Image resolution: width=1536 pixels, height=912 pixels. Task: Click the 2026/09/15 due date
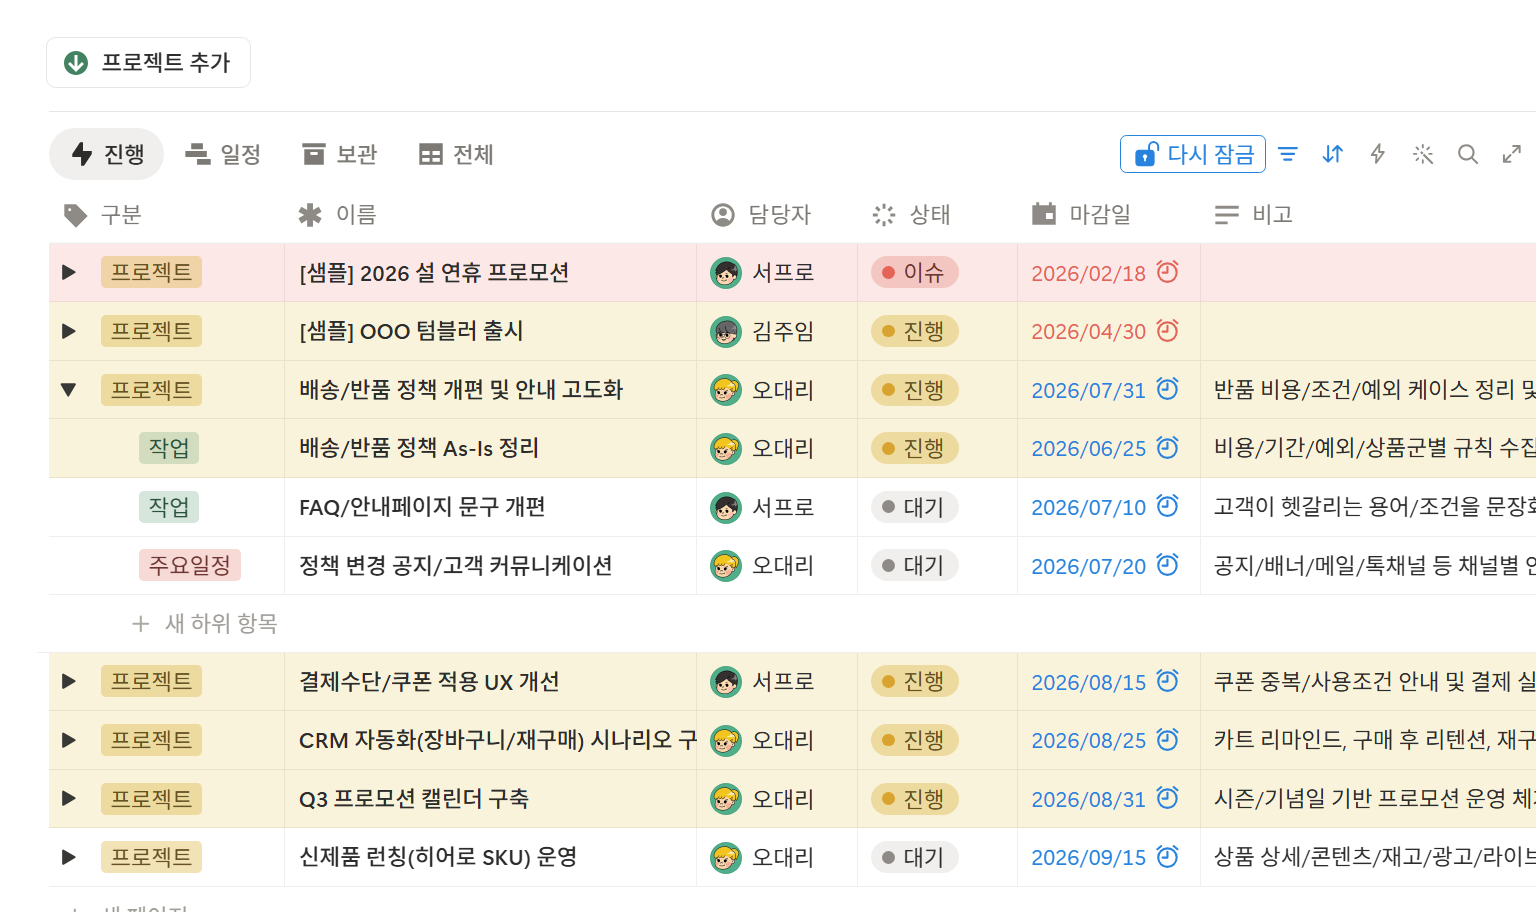[x=1088, y=858]
